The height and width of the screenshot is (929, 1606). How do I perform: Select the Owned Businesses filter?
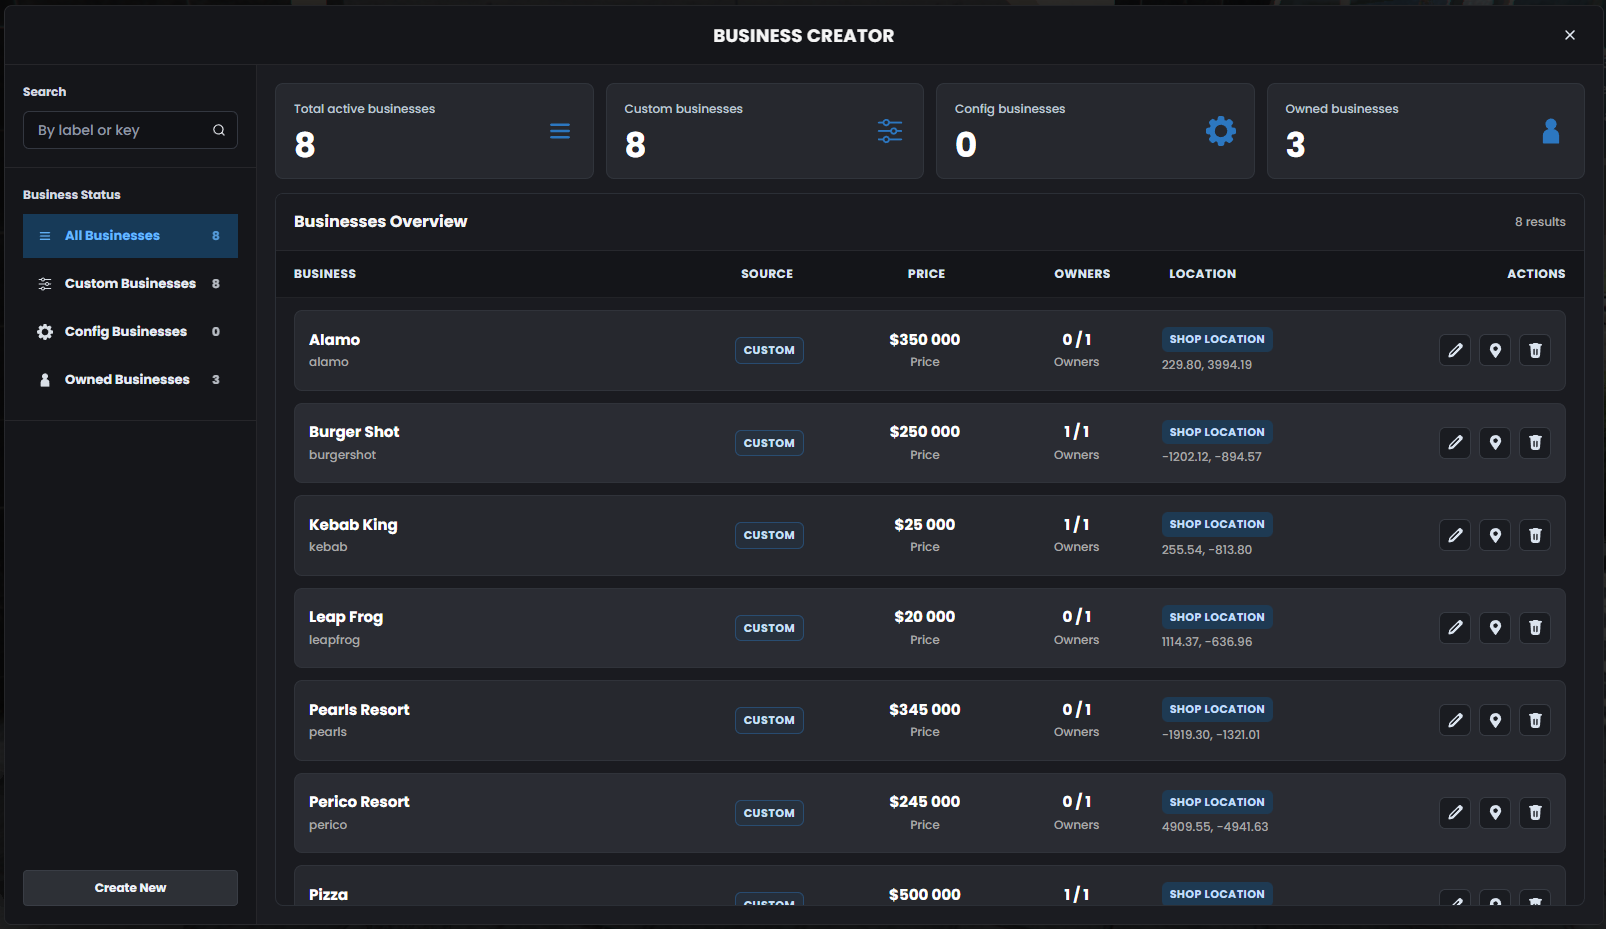click(x=130, y=380)
